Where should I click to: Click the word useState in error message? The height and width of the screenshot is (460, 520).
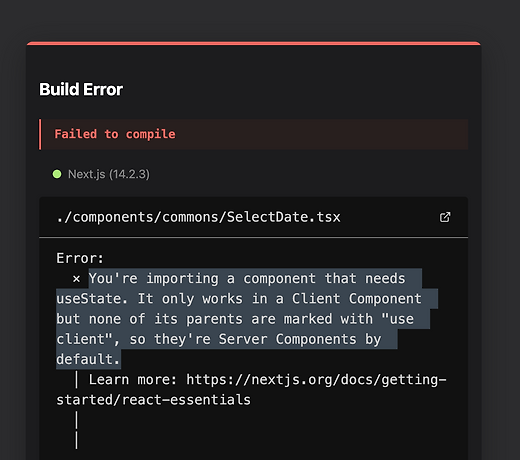91,299
